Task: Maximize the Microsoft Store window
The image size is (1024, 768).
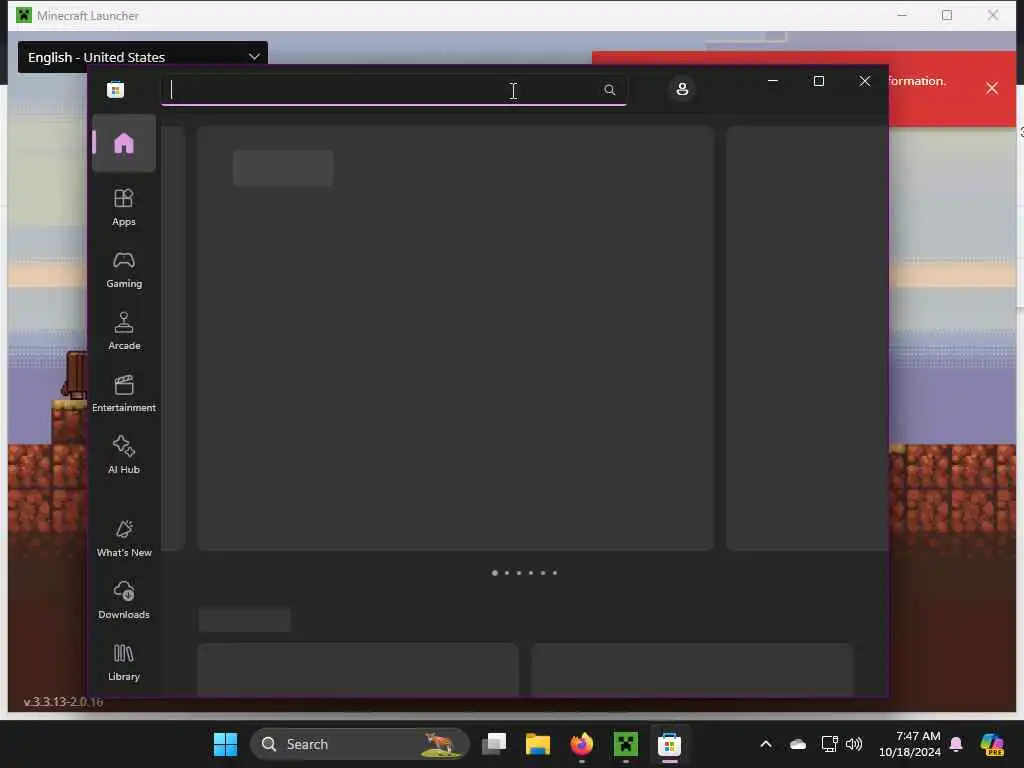Action: (x=818, y=81)
